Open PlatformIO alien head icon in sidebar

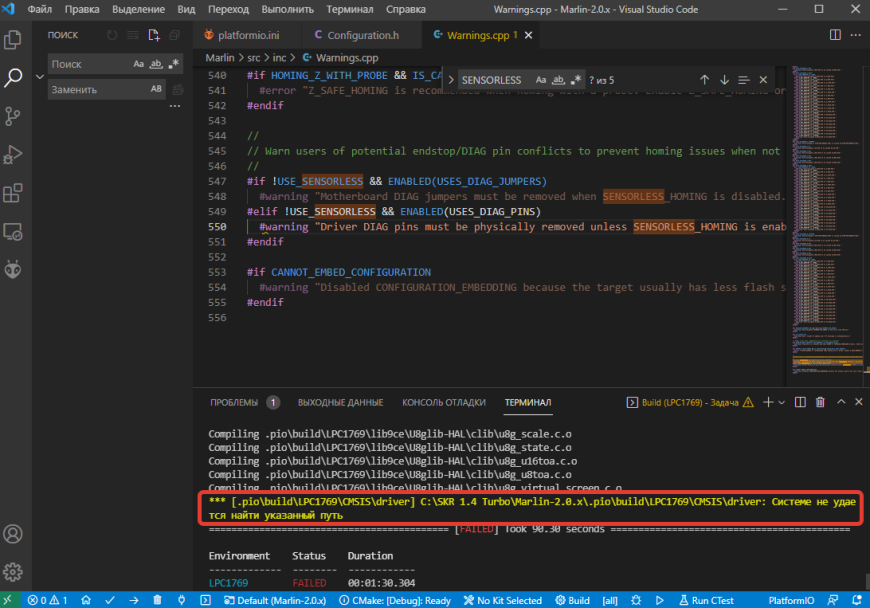(x=14, y=269)
